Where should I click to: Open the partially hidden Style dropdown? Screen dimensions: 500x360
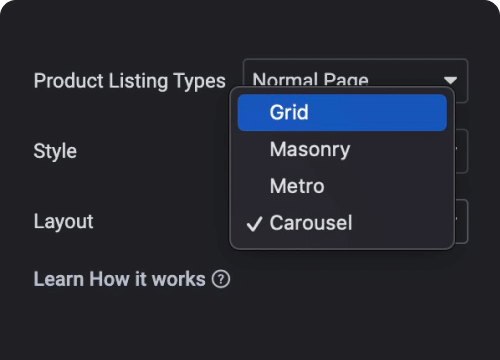point(462,151)
